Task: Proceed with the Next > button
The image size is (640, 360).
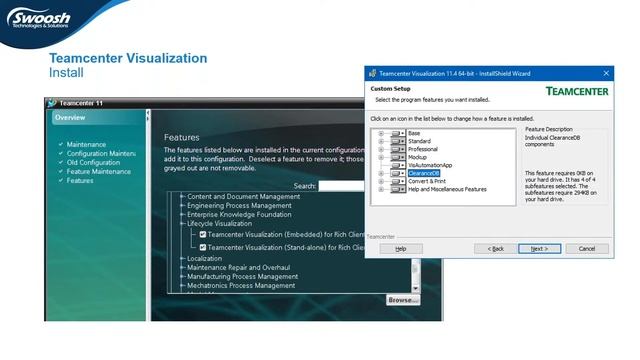Action: pyautogui.click(x=540, y=249)
